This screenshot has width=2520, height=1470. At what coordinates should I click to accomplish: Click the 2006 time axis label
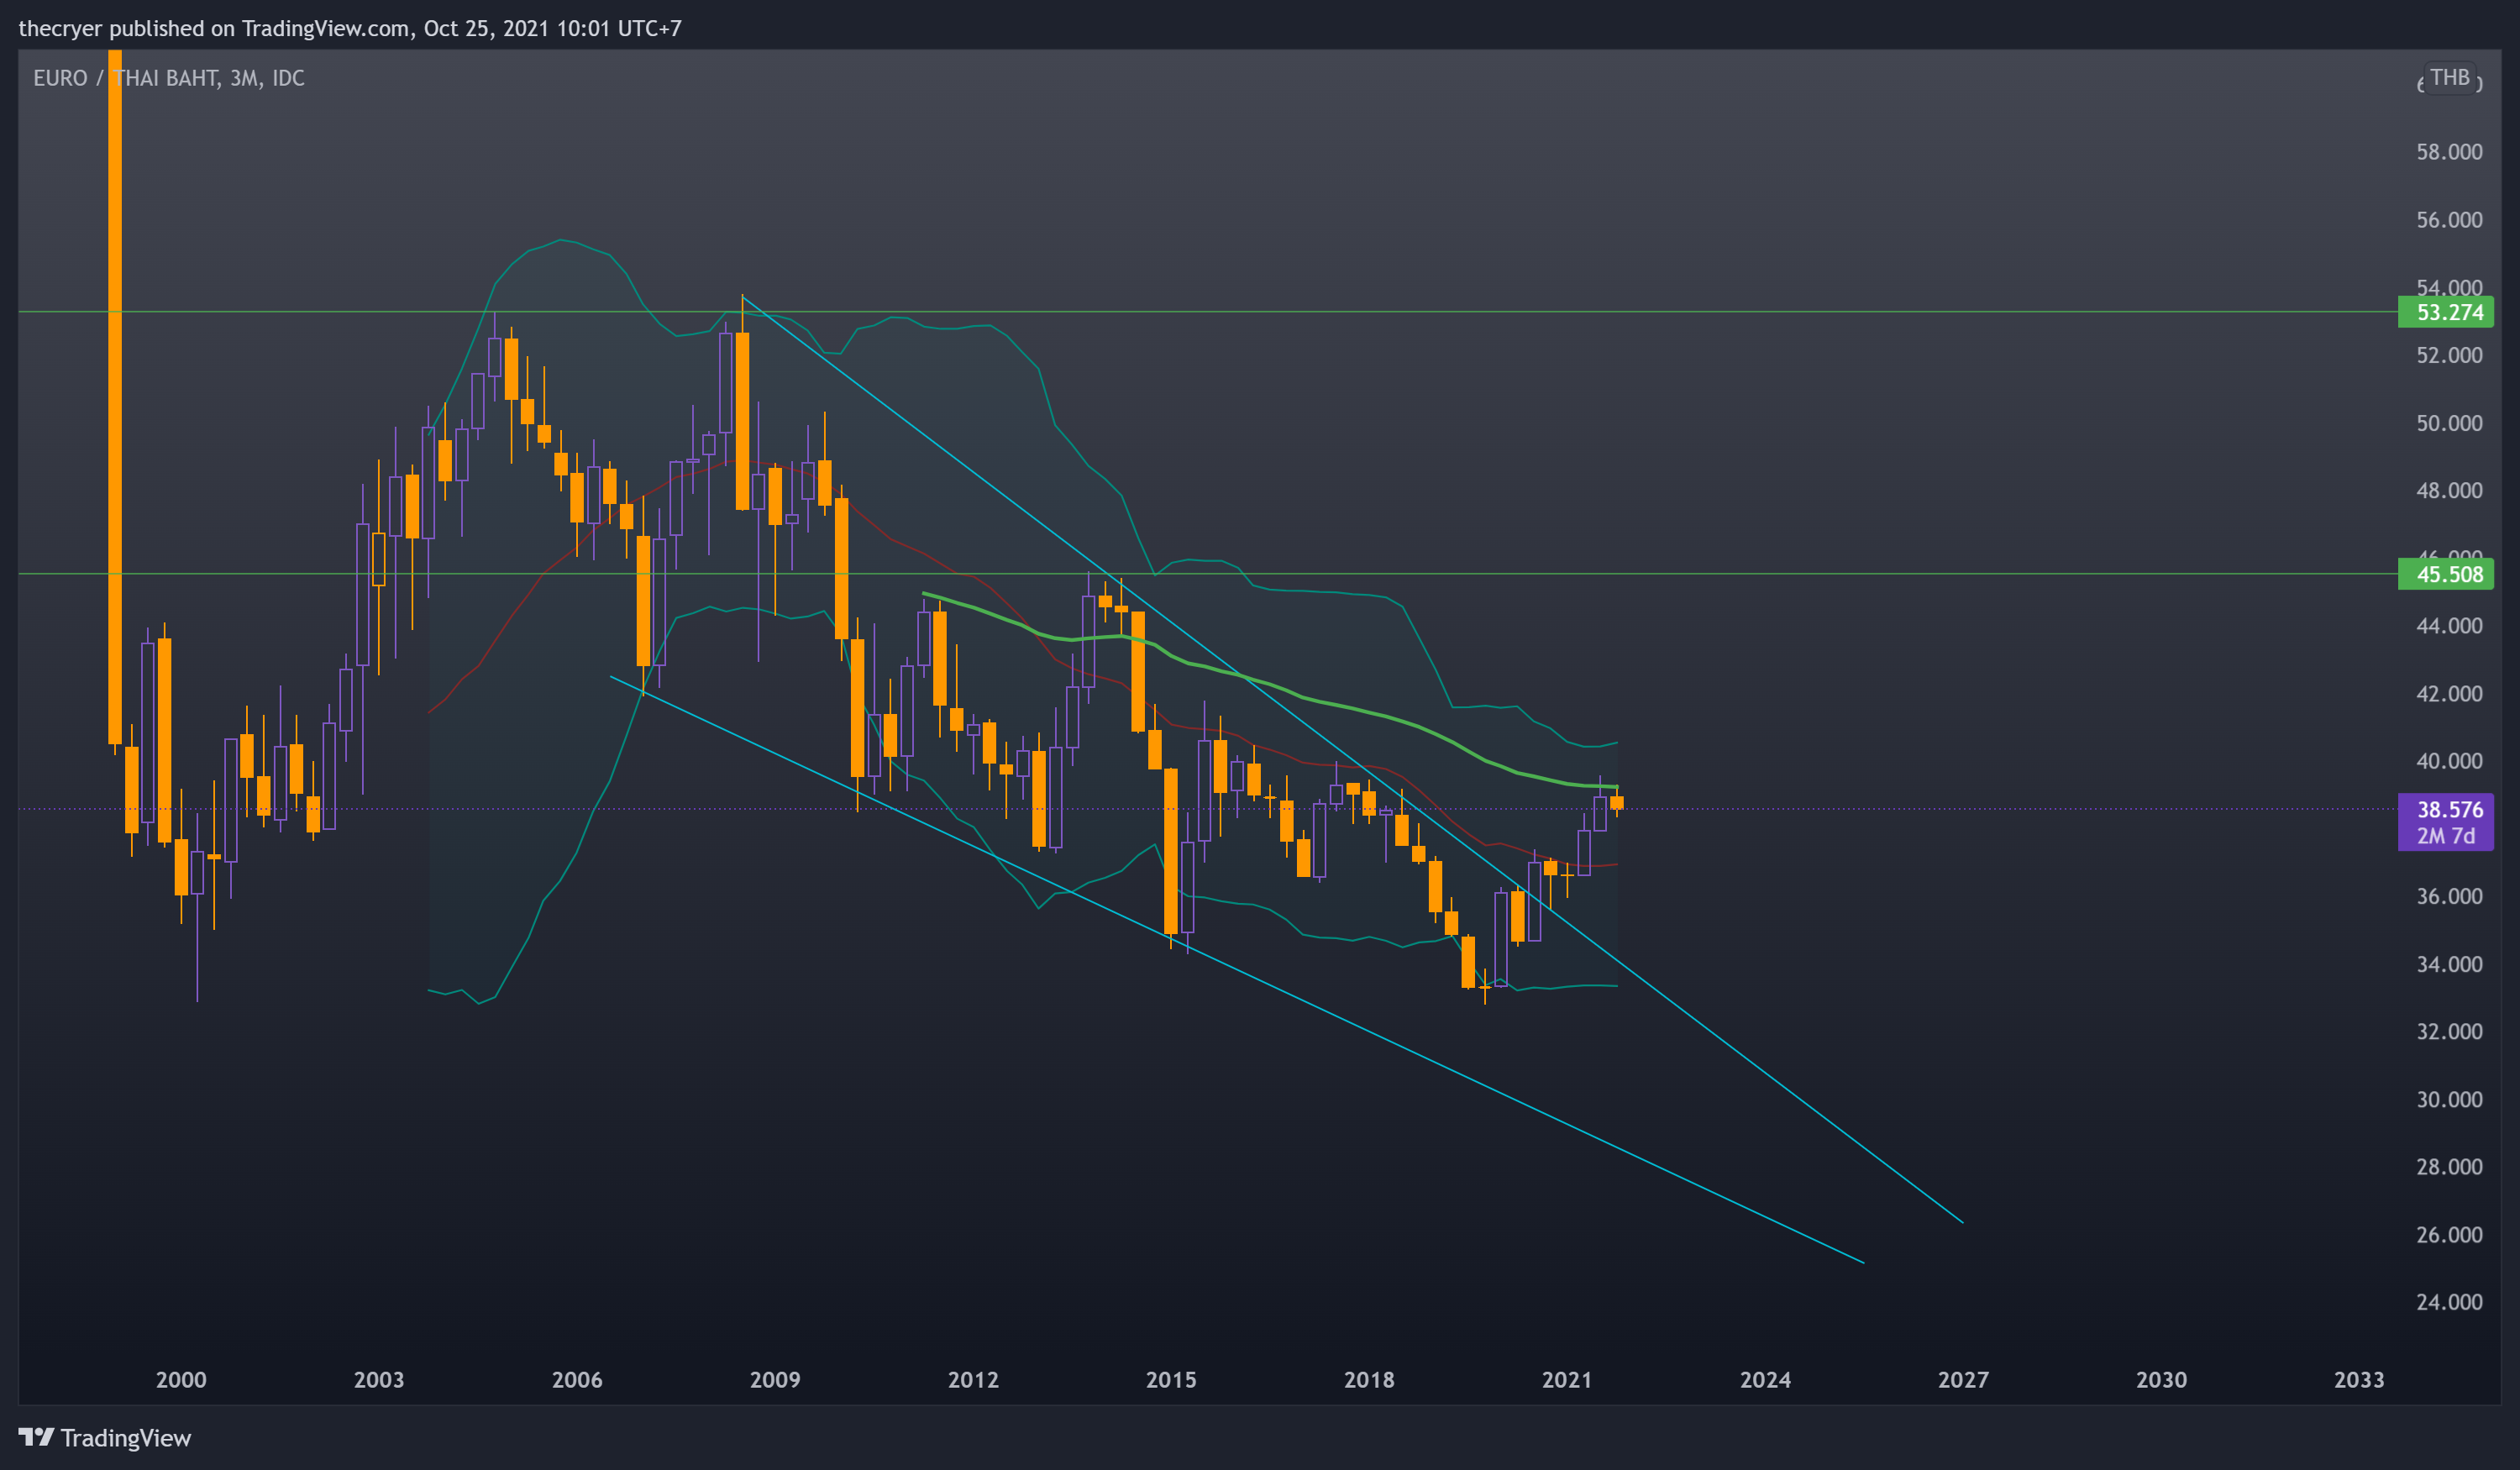(577, 1380)
